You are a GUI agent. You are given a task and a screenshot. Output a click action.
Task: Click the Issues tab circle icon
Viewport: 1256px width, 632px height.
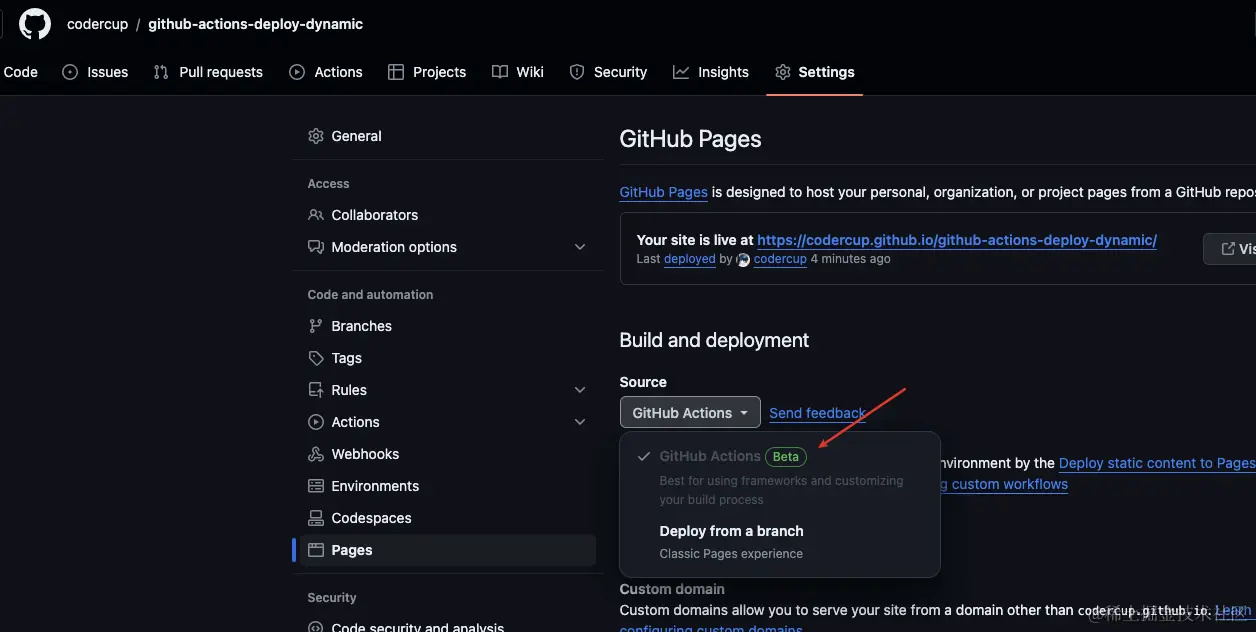click(70, 72)
